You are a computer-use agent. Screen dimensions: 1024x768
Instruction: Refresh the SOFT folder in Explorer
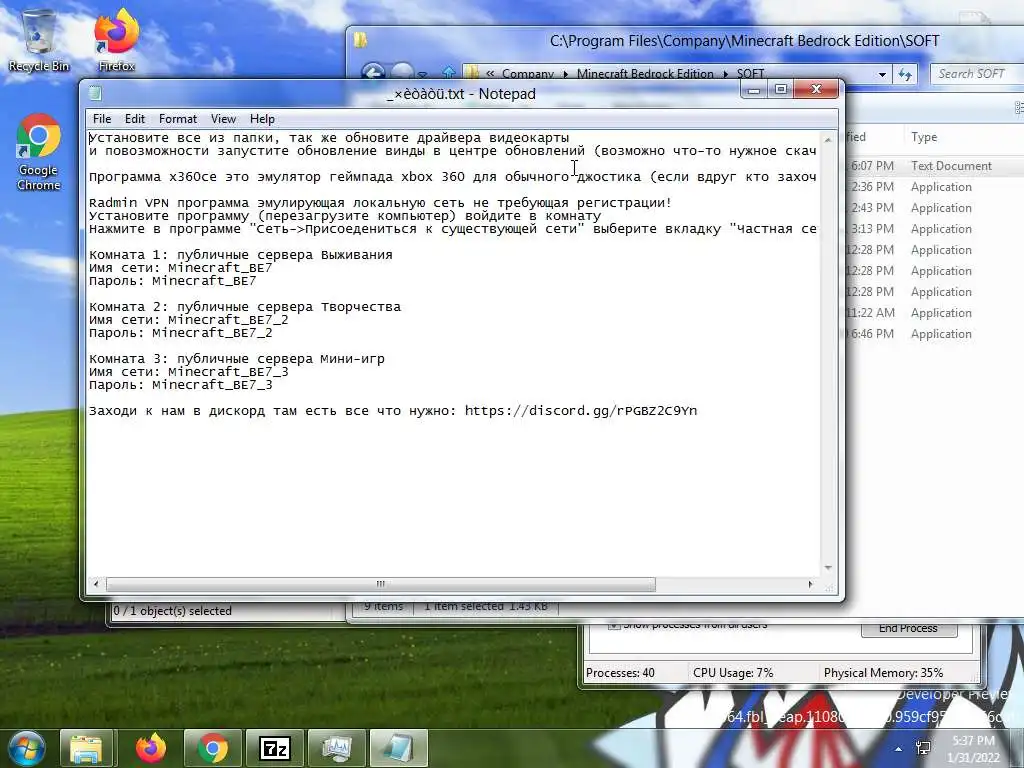click(905, 74)
